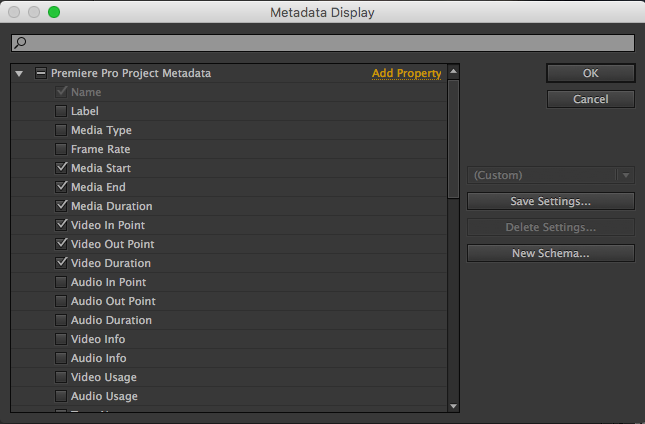Screen dimensions: 645x424
Task: Enable Video Usage checkbox
Action: tap(61, 377)
